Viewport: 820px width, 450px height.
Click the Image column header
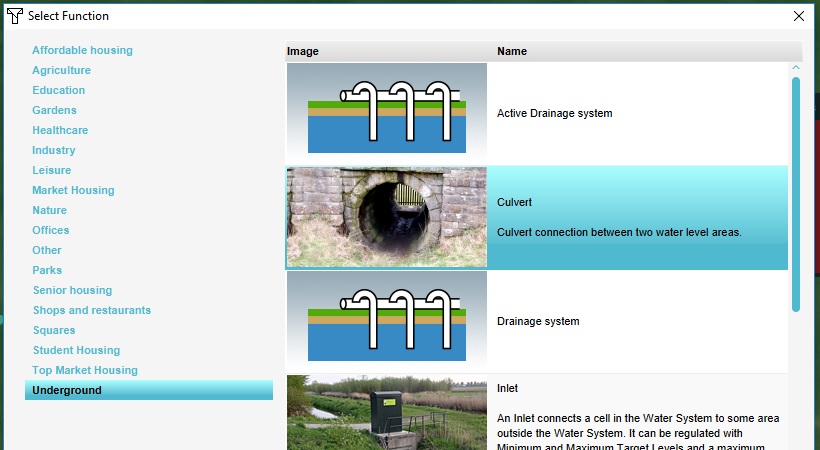click(x=303, y=51)
